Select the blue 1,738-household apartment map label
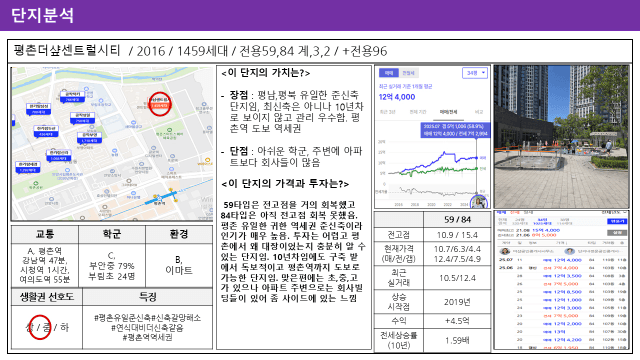 coord(89,137)
